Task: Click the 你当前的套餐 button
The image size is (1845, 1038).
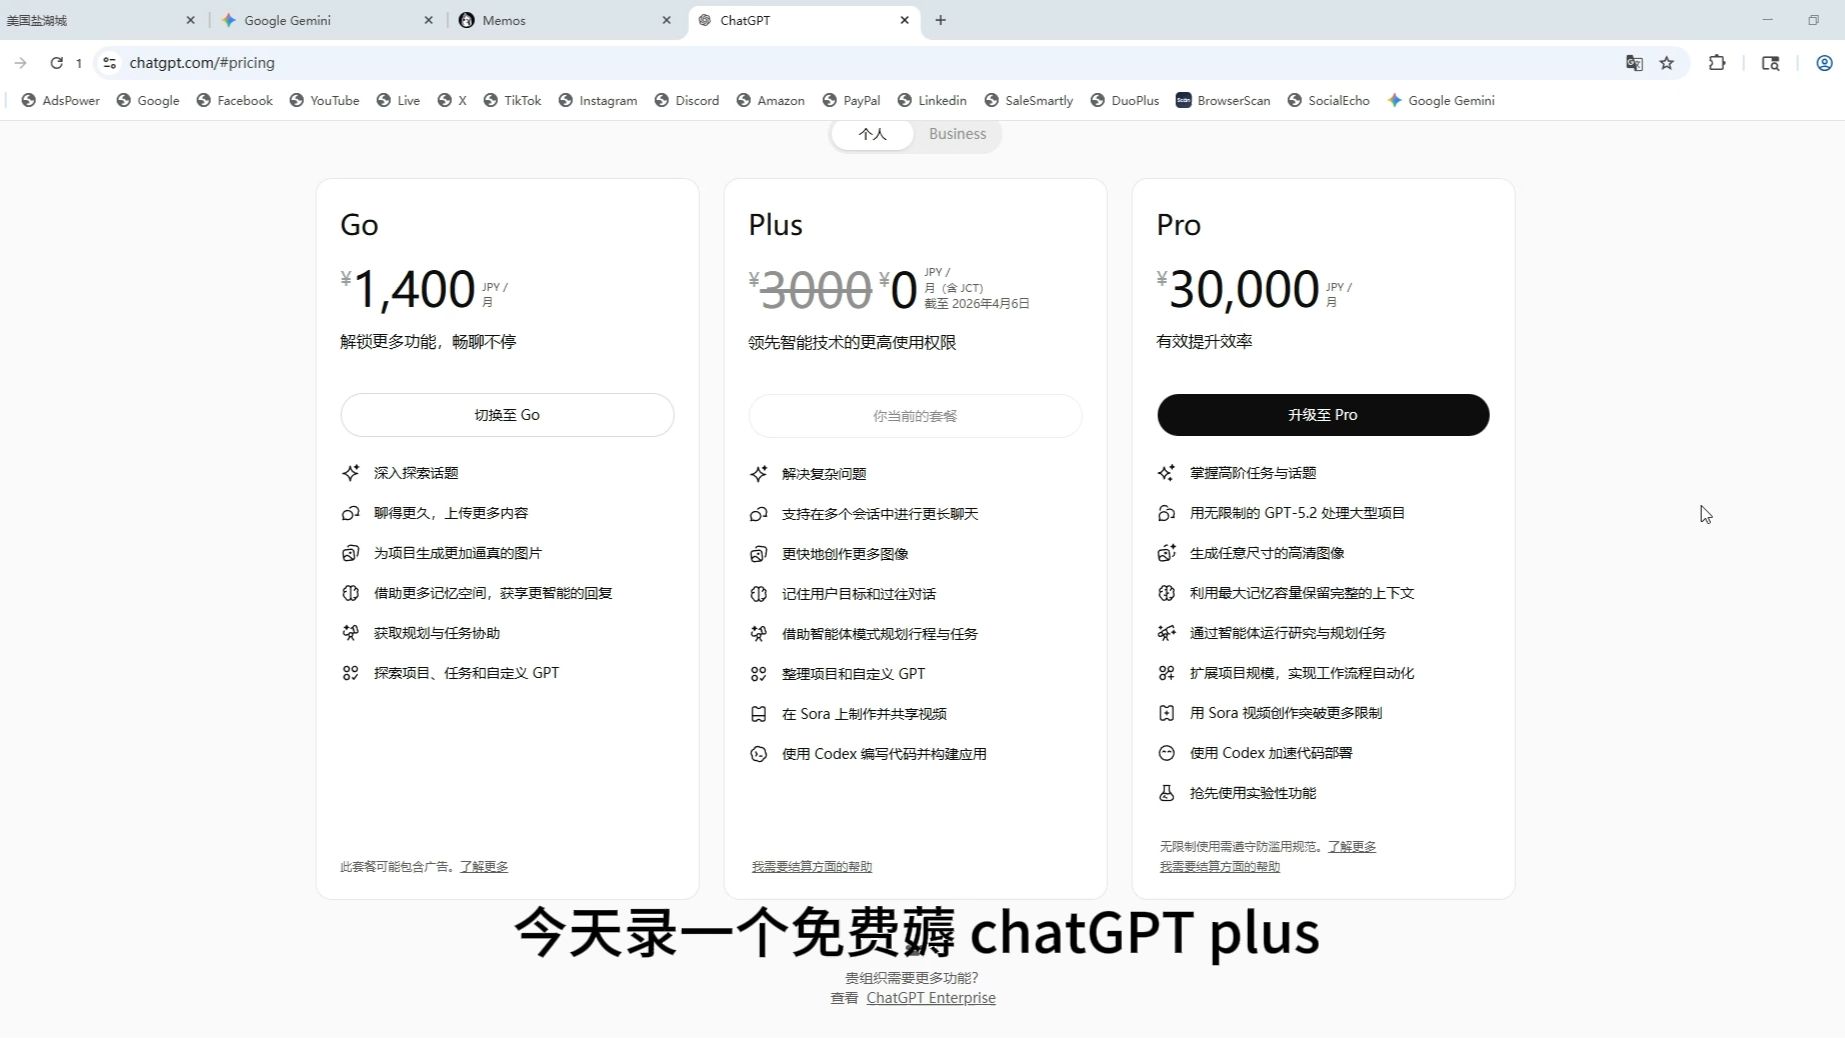Action: (x=915, y=416)
